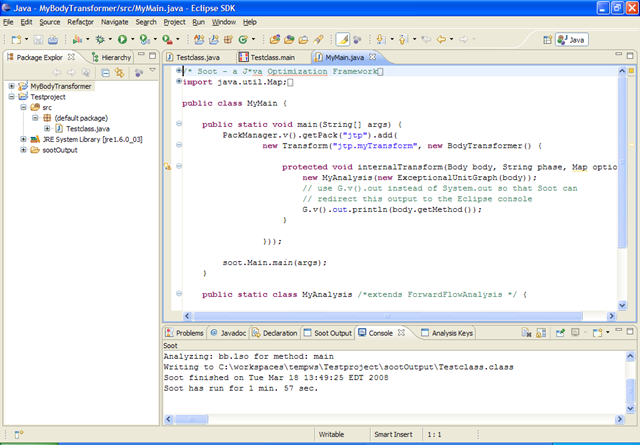Collapse the (default package) node
The width and height of the screenshot is (640, 445).
coord(35,118)
